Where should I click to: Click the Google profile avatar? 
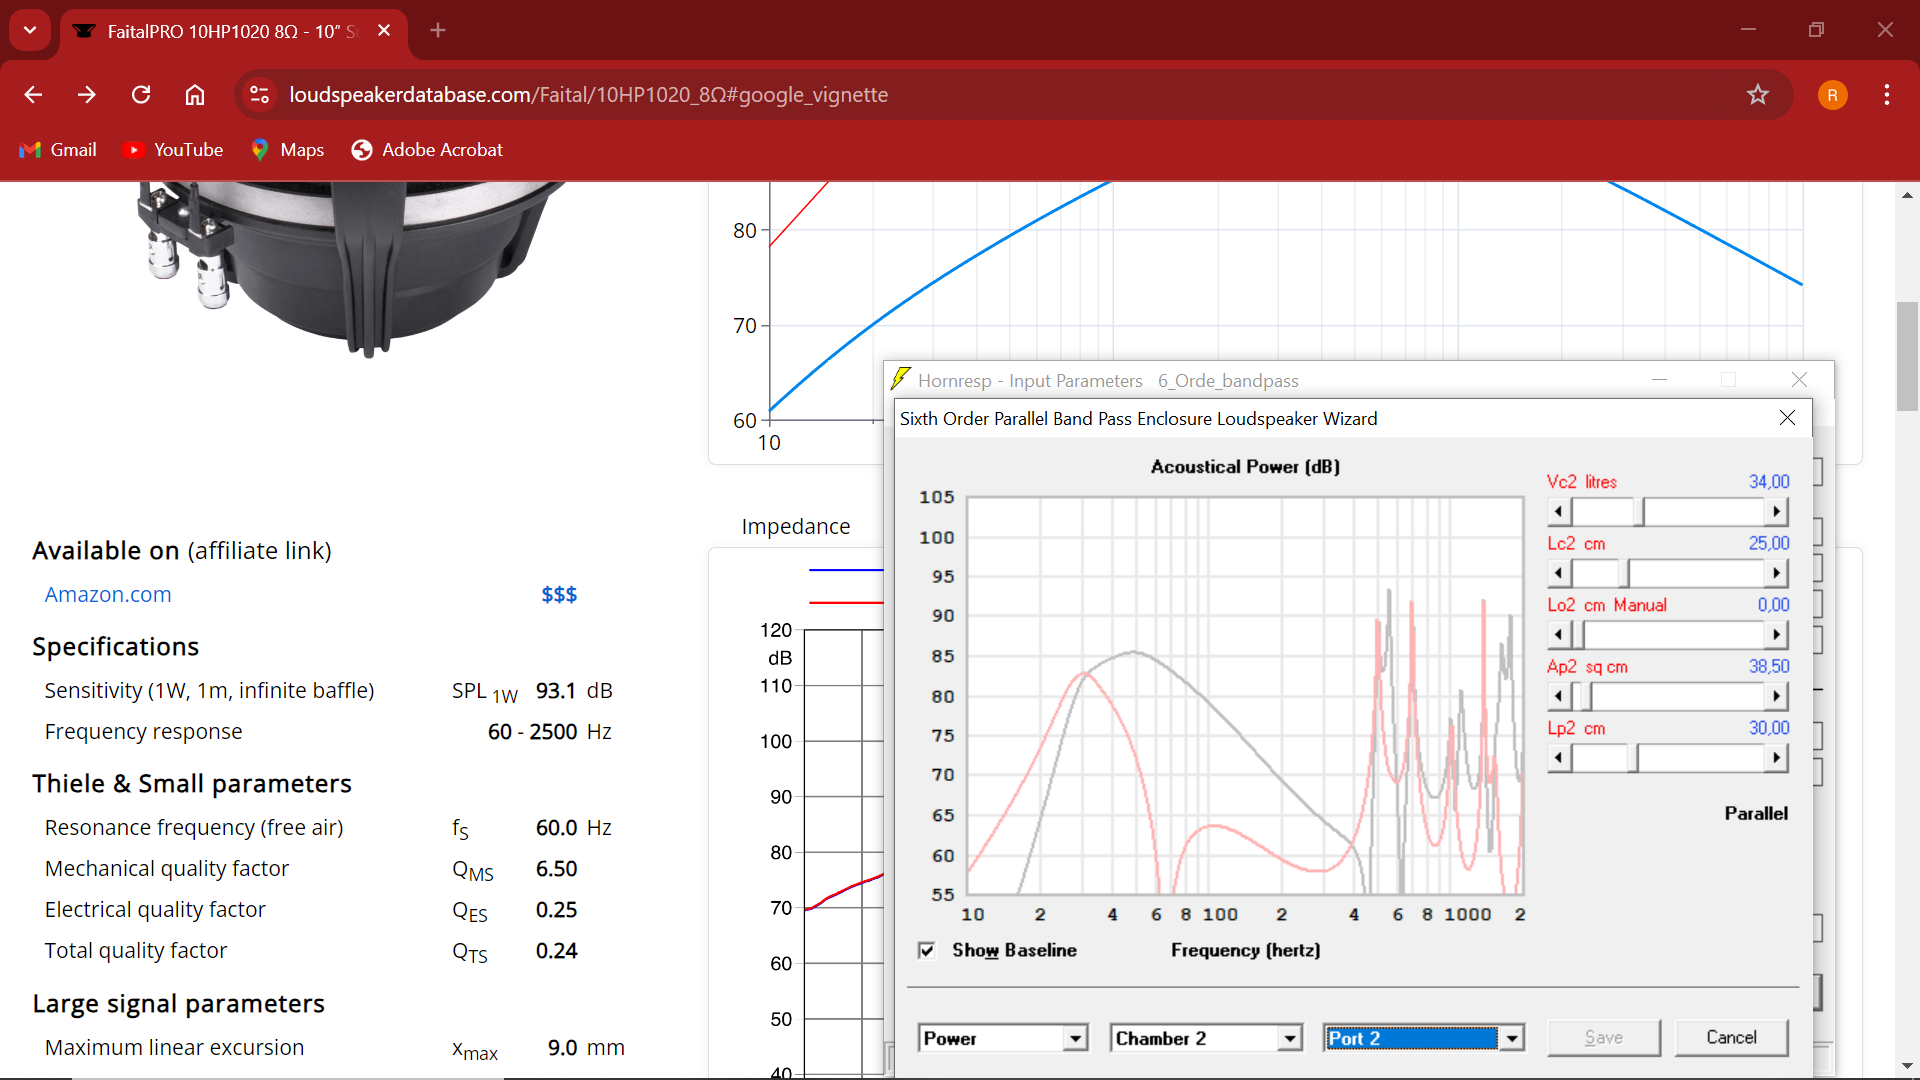click(x=1832, y=95)
